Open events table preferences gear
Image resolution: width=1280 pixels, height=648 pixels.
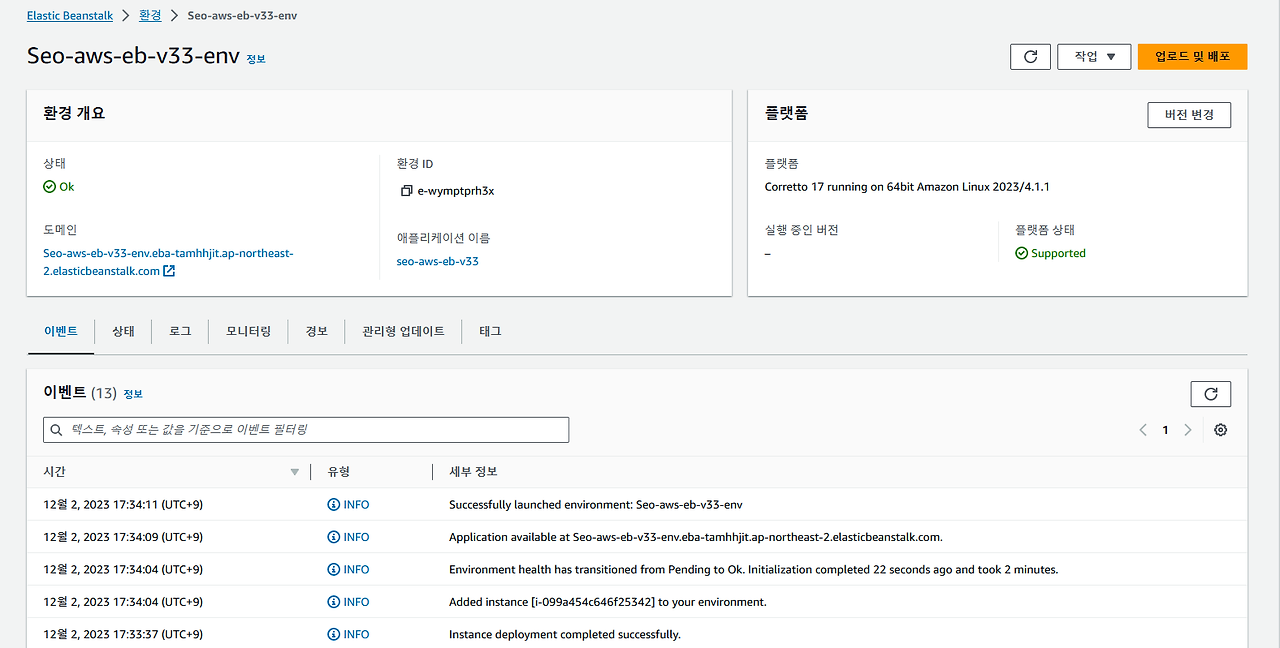tap(1220, 430)
